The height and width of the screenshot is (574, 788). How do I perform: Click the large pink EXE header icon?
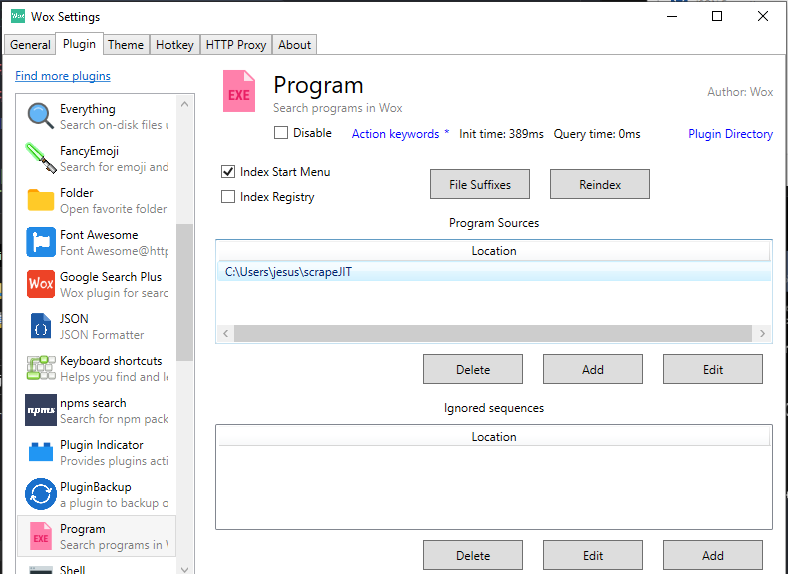[239, 91]
